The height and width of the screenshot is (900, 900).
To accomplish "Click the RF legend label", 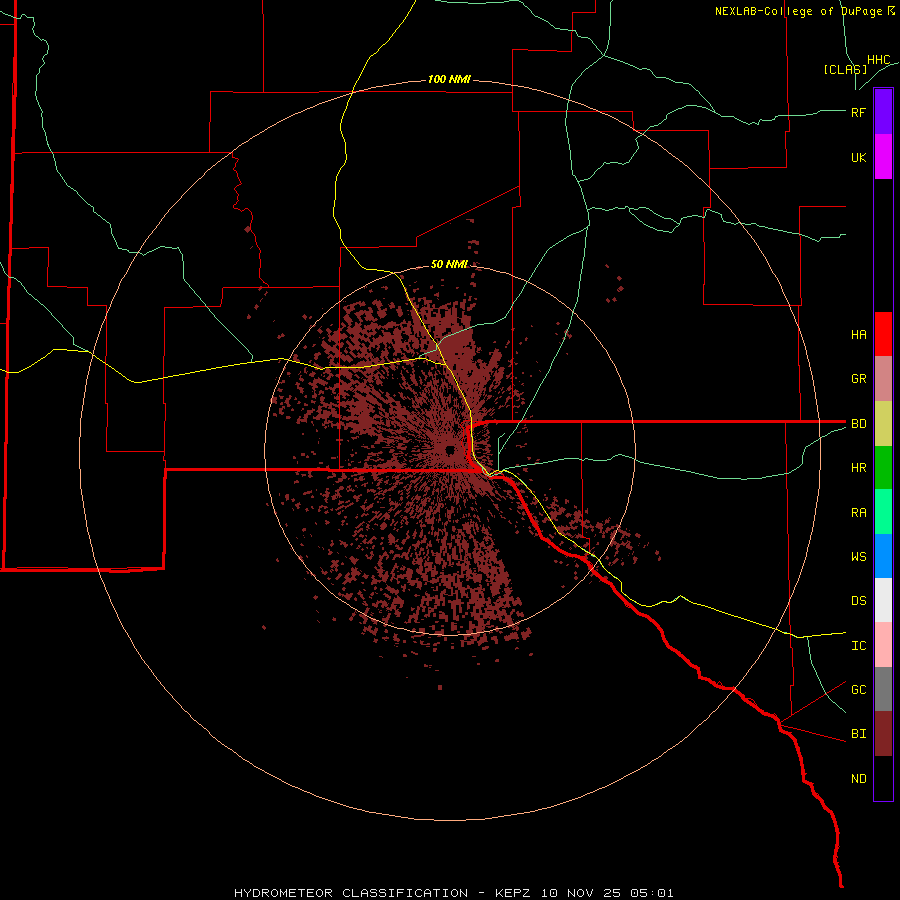I will click(x=858, y=112).
